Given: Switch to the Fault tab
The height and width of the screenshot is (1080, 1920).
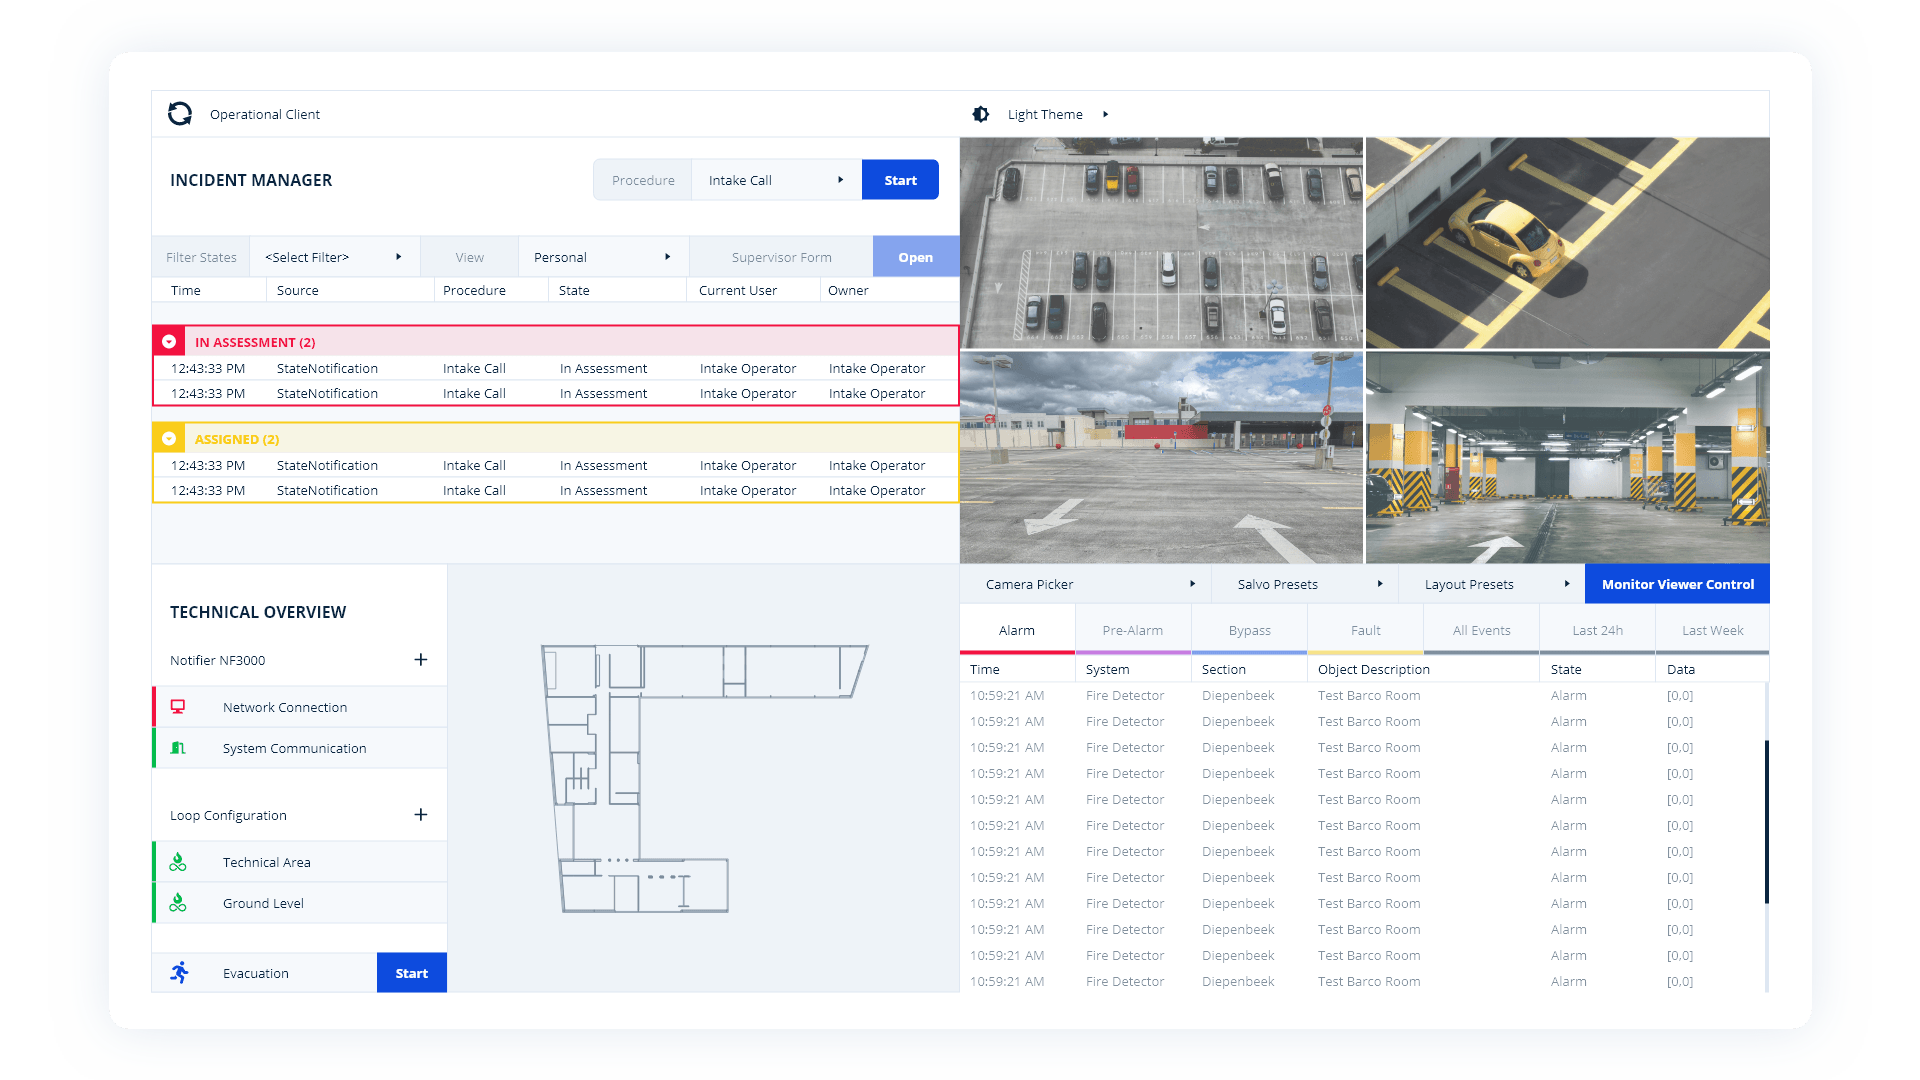Looking at the screenshot, I should 1365,630.
